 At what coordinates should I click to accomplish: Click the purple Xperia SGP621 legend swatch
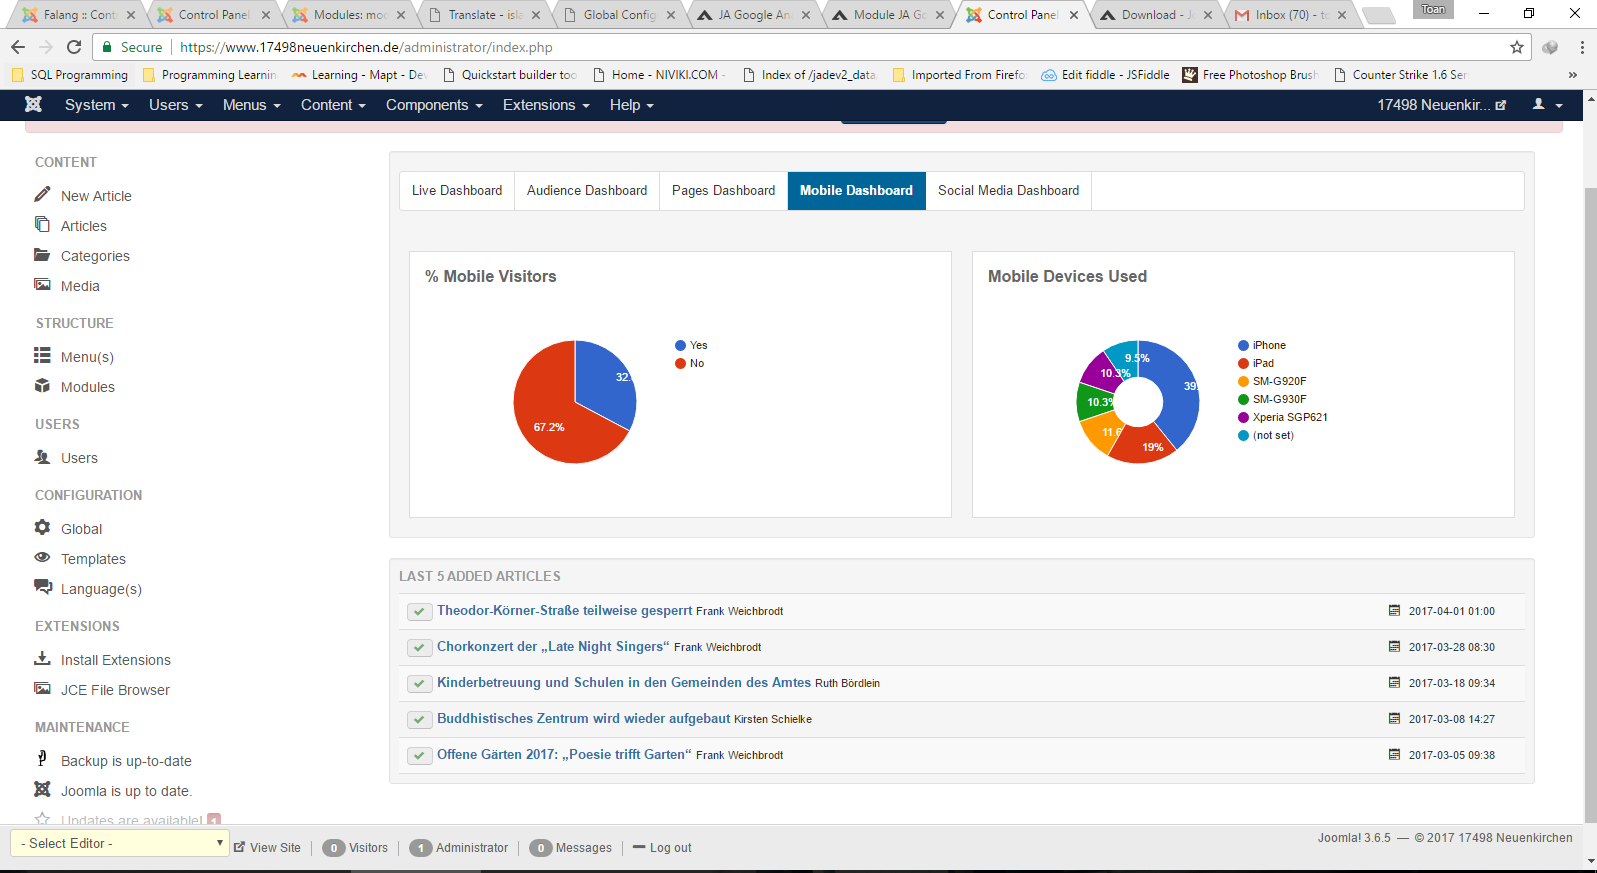point(1243,417)
